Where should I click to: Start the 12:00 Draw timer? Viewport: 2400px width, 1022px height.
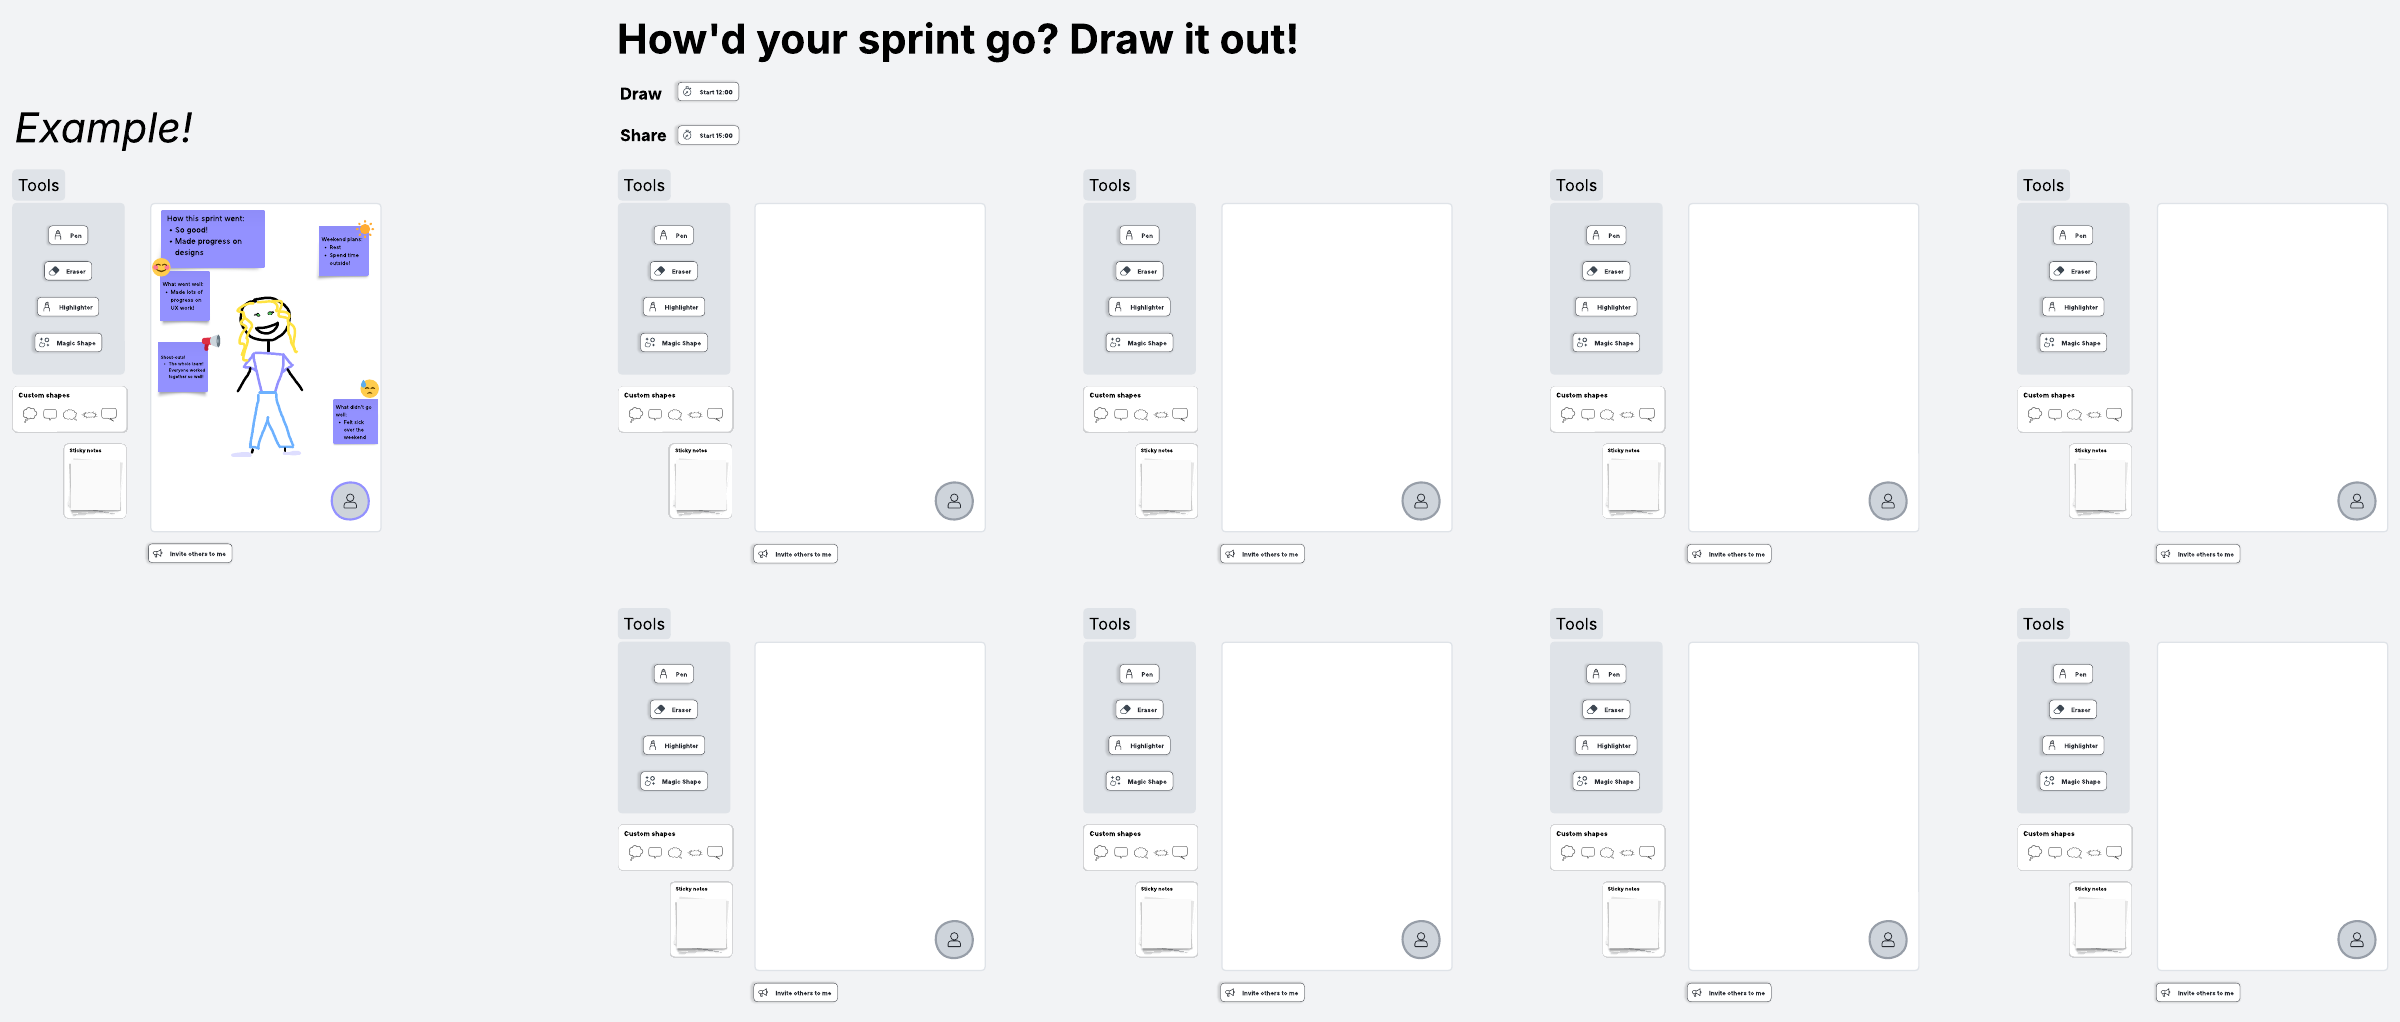point(708,92)
